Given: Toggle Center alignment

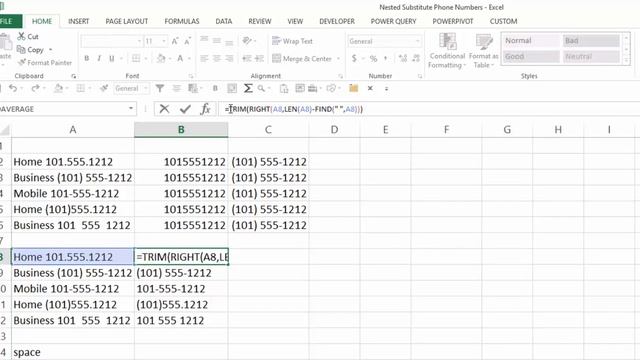Looking at the screenshot, I should (x=217, y=58).
